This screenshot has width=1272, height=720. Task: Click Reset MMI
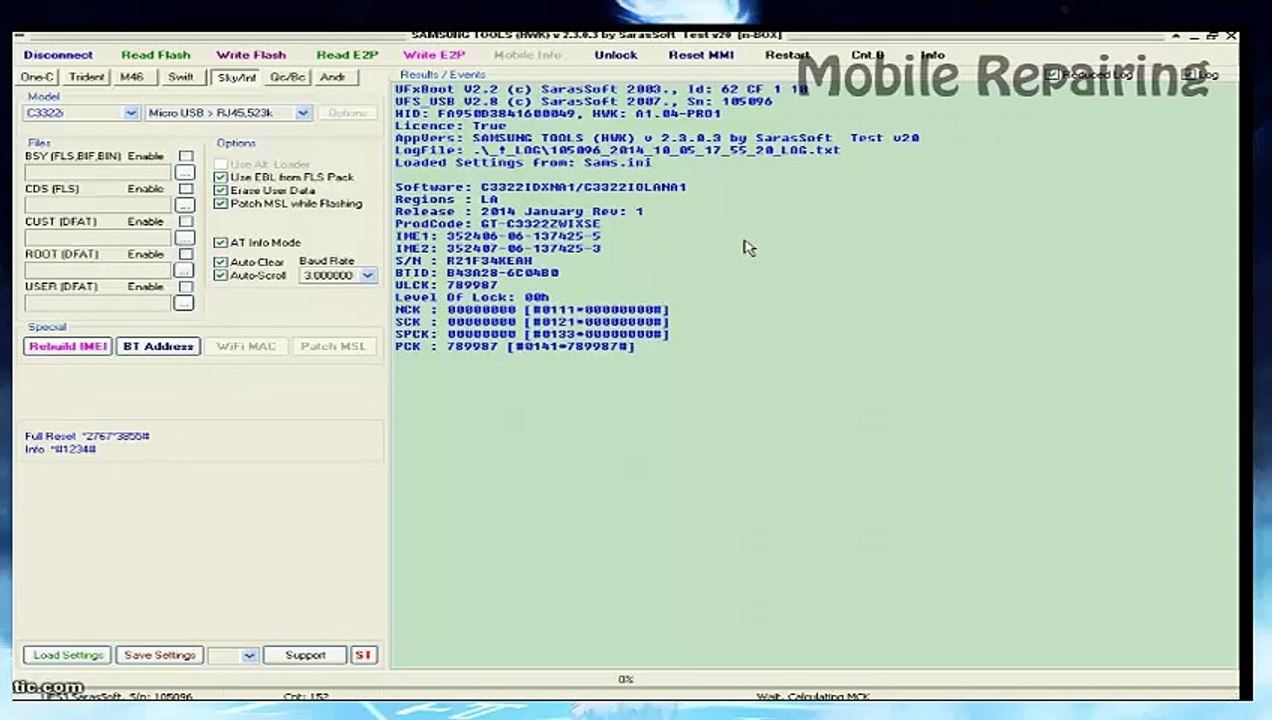(x=701, y=55)
